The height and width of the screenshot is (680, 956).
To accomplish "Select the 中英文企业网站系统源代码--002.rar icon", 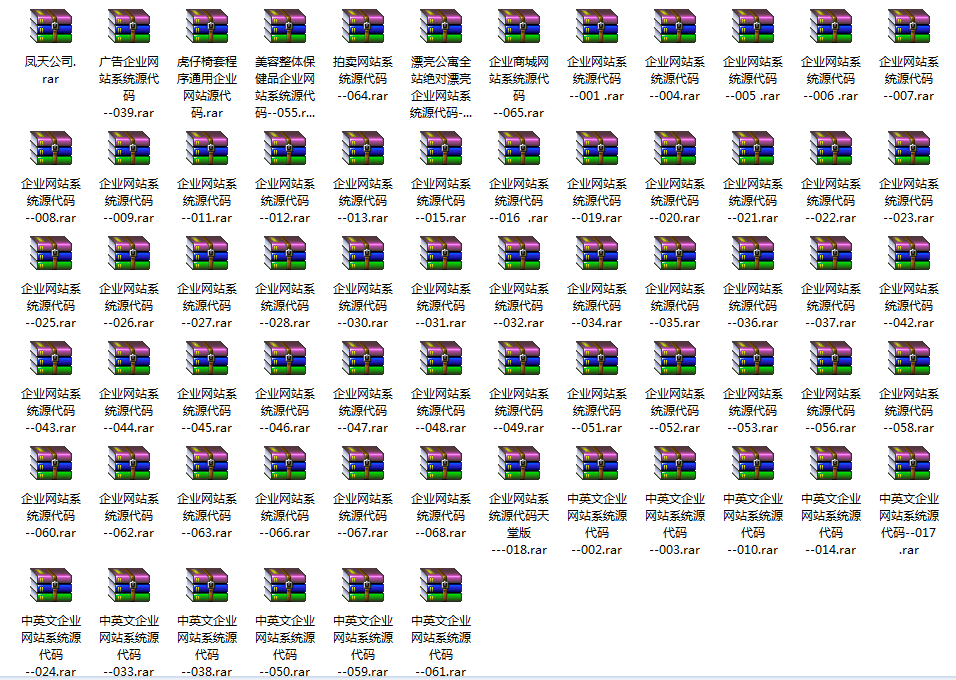I will [x=597, y=464].
